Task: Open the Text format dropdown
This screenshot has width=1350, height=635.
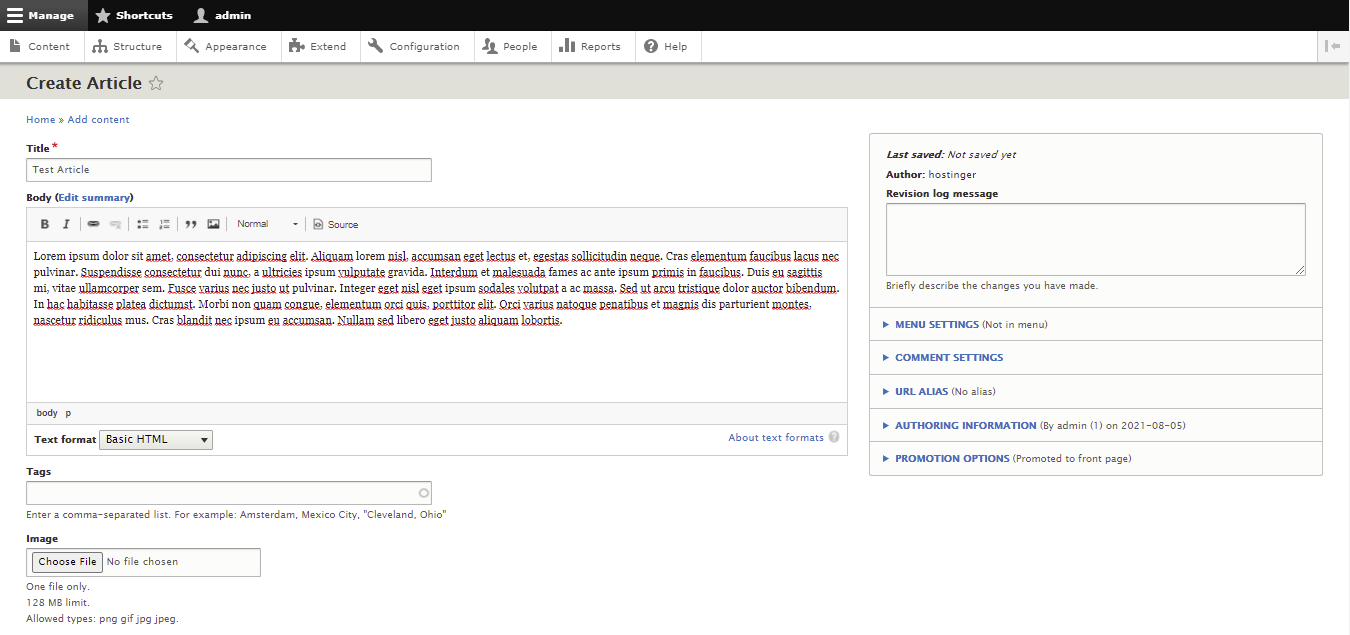Action: (156, 440)
